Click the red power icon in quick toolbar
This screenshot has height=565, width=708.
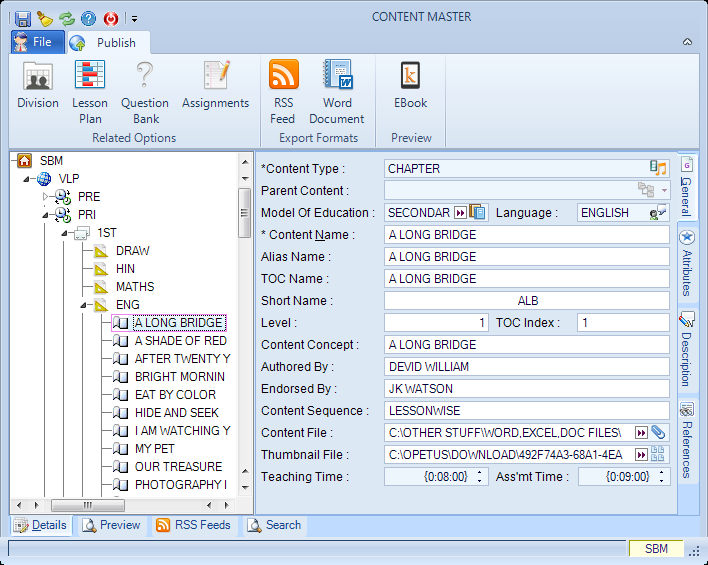point(111,19)
